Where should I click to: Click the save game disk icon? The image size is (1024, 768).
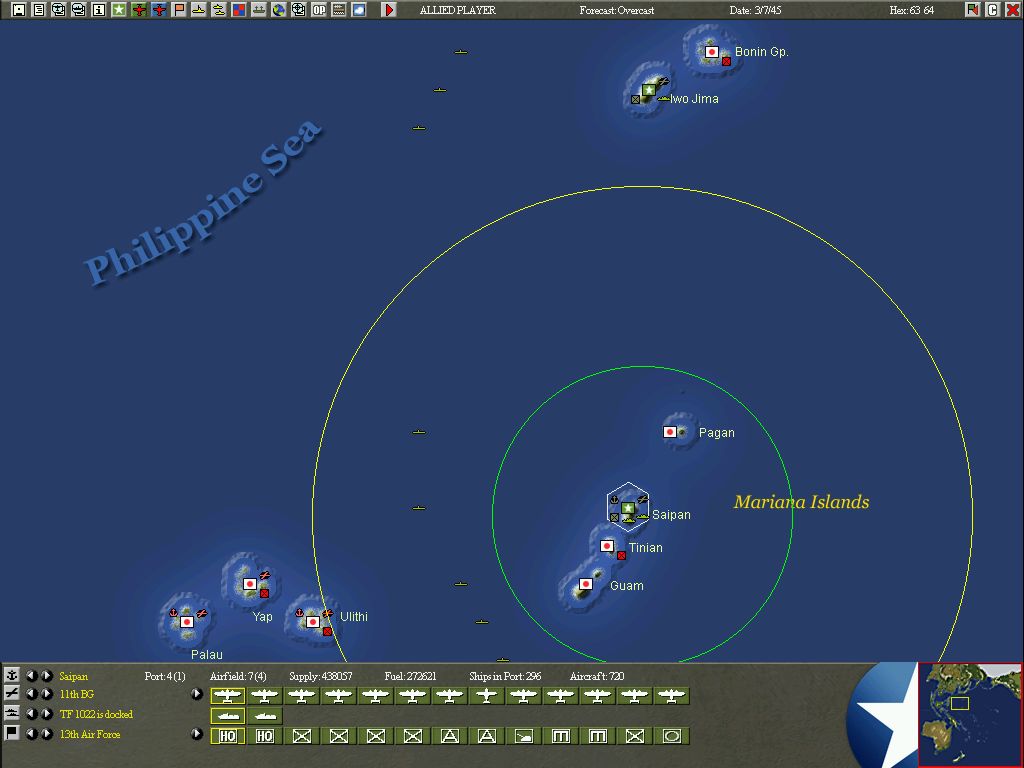[x=18, y=10]
